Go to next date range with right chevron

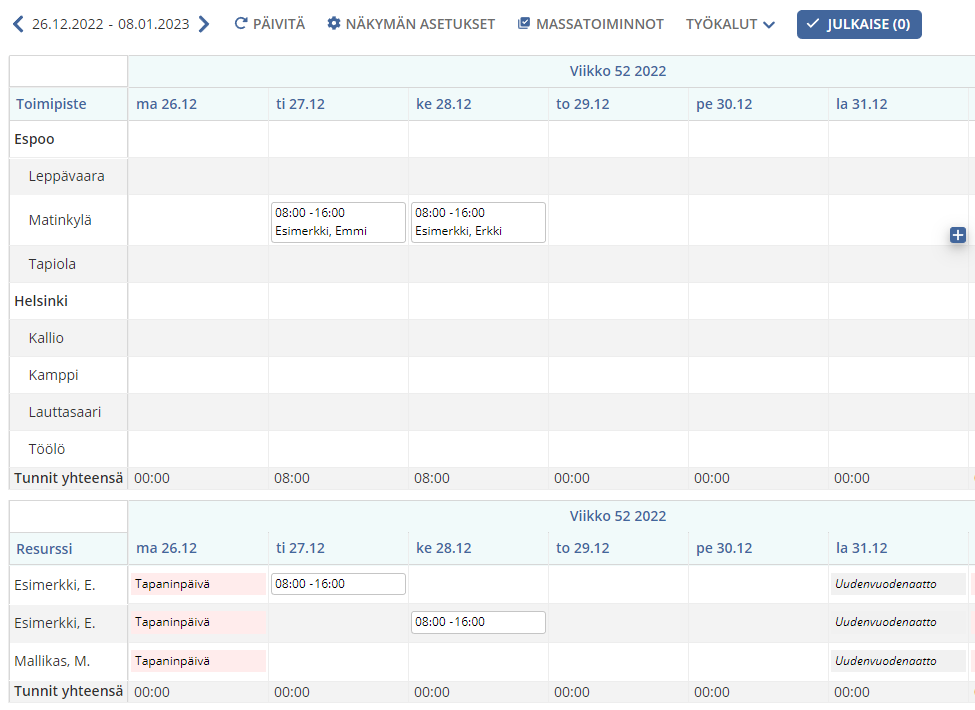coord(204,24)
